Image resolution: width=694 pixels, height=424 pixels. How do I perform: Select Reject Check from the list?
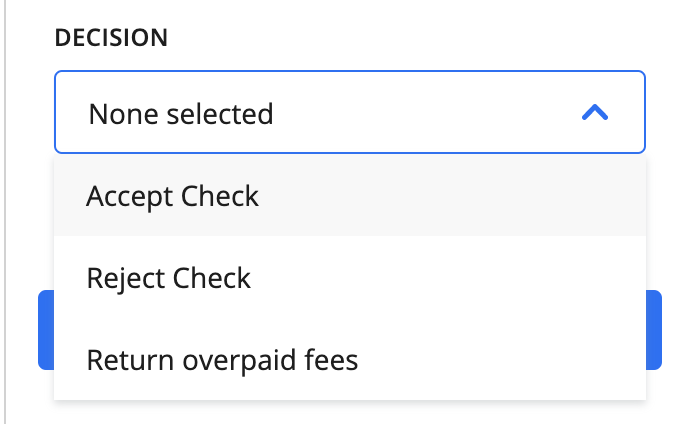tap(350, 278)
